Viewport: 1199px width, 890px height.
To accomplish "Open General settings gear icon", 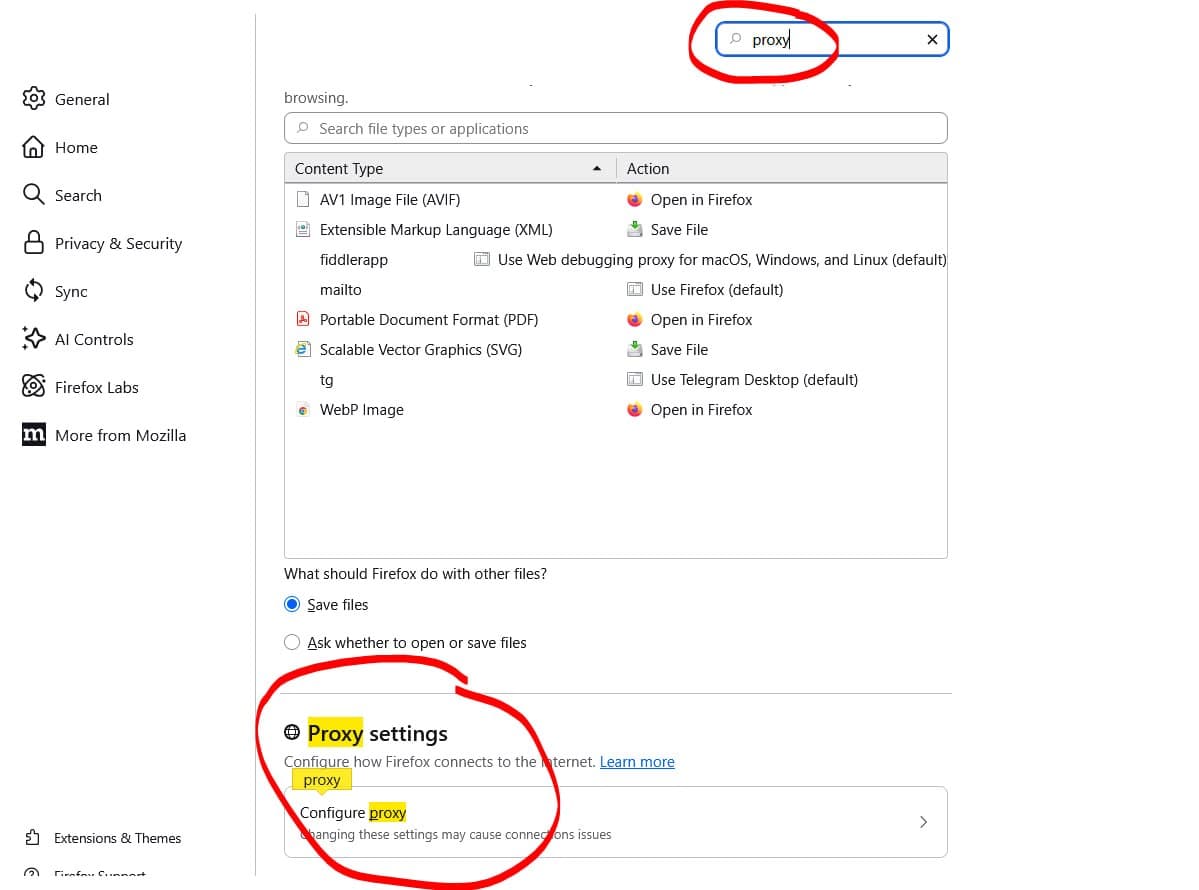I will coord(34,99).
